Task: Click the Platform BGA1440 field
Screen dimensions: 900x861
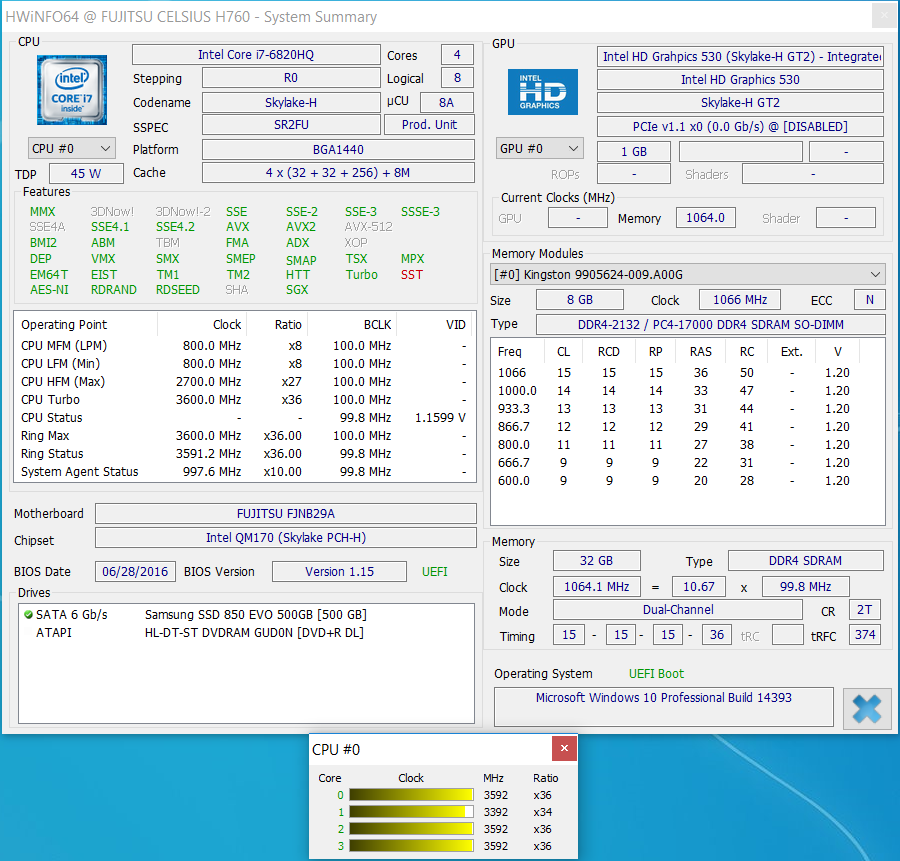Action: click(338, 149)
